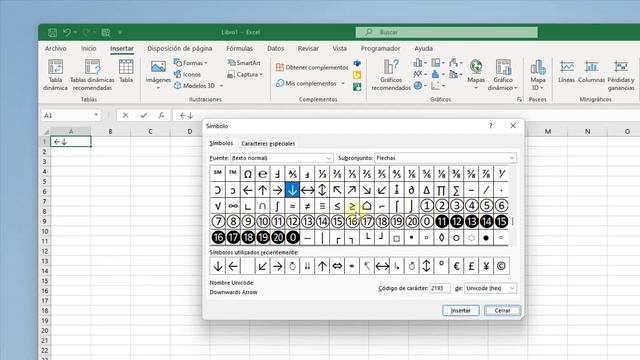Open the Subconjunto dropdown
This screenshot has width=640, height=360.
(445, 158)
